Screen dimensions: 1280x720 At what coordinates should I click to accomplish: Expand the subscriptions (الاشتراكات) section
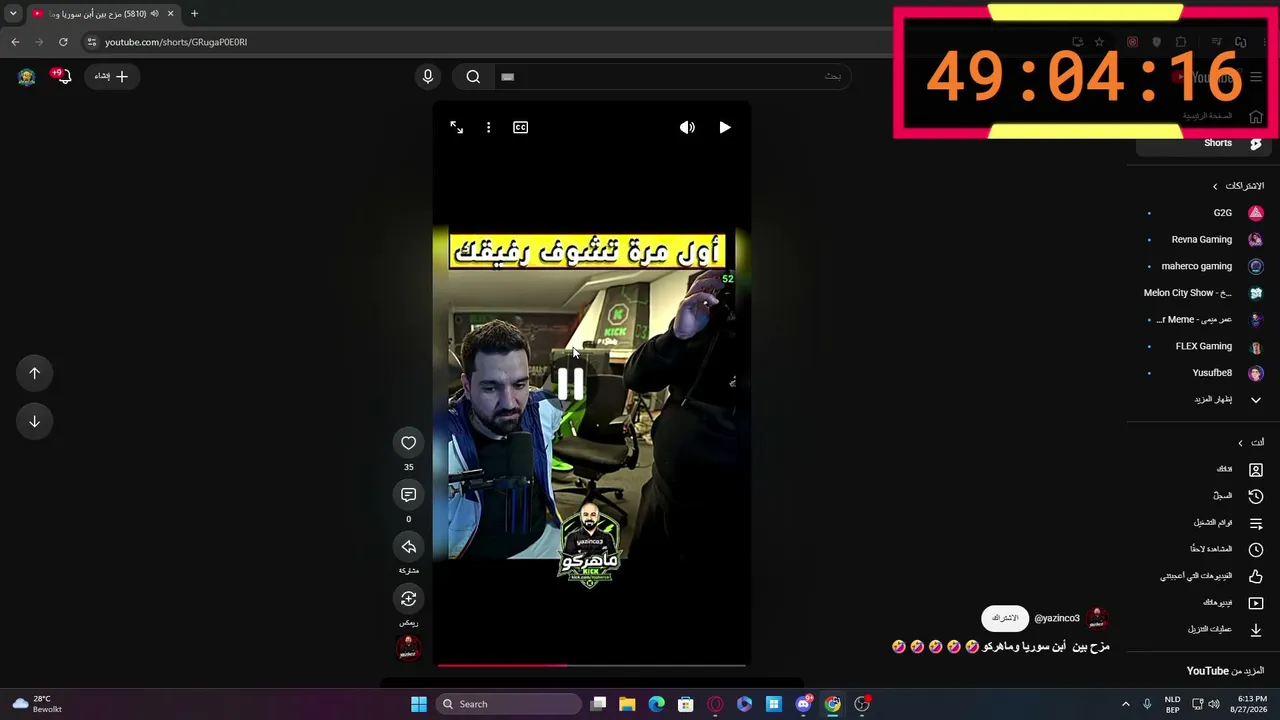(x=1238, y=186)
